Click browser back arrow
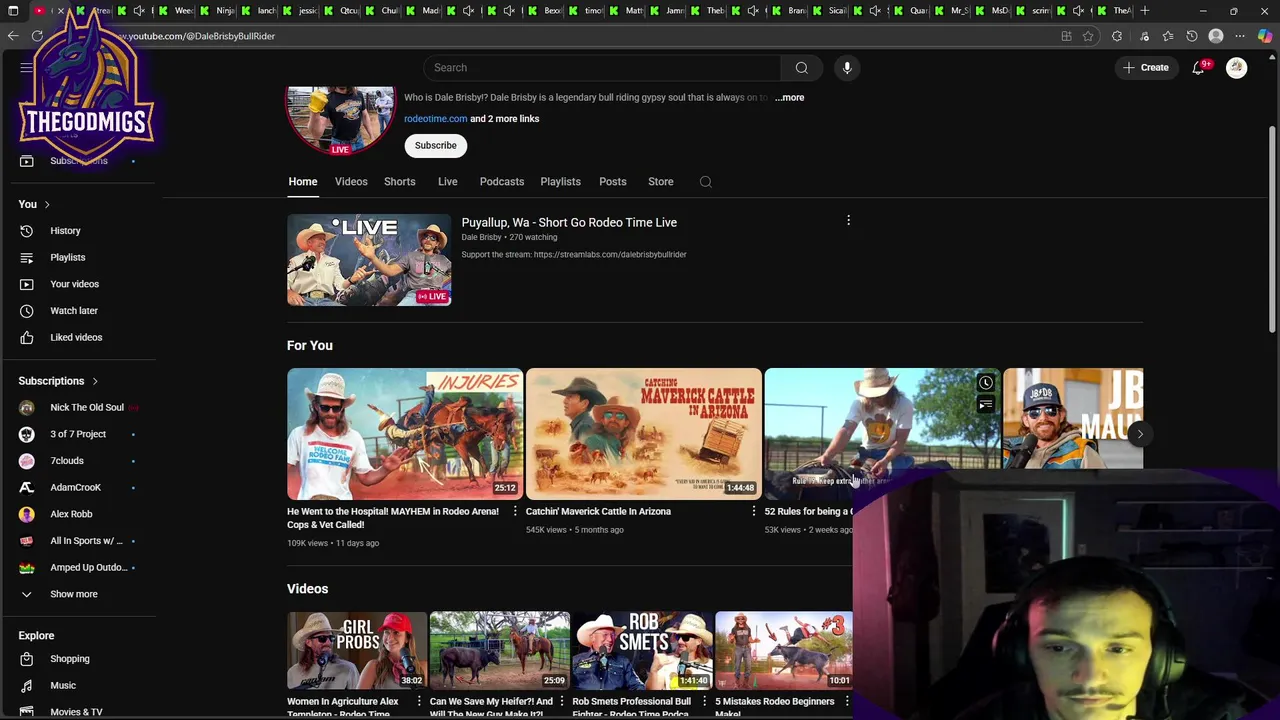This screenshot has width=1280, height=720. (13, 36)
